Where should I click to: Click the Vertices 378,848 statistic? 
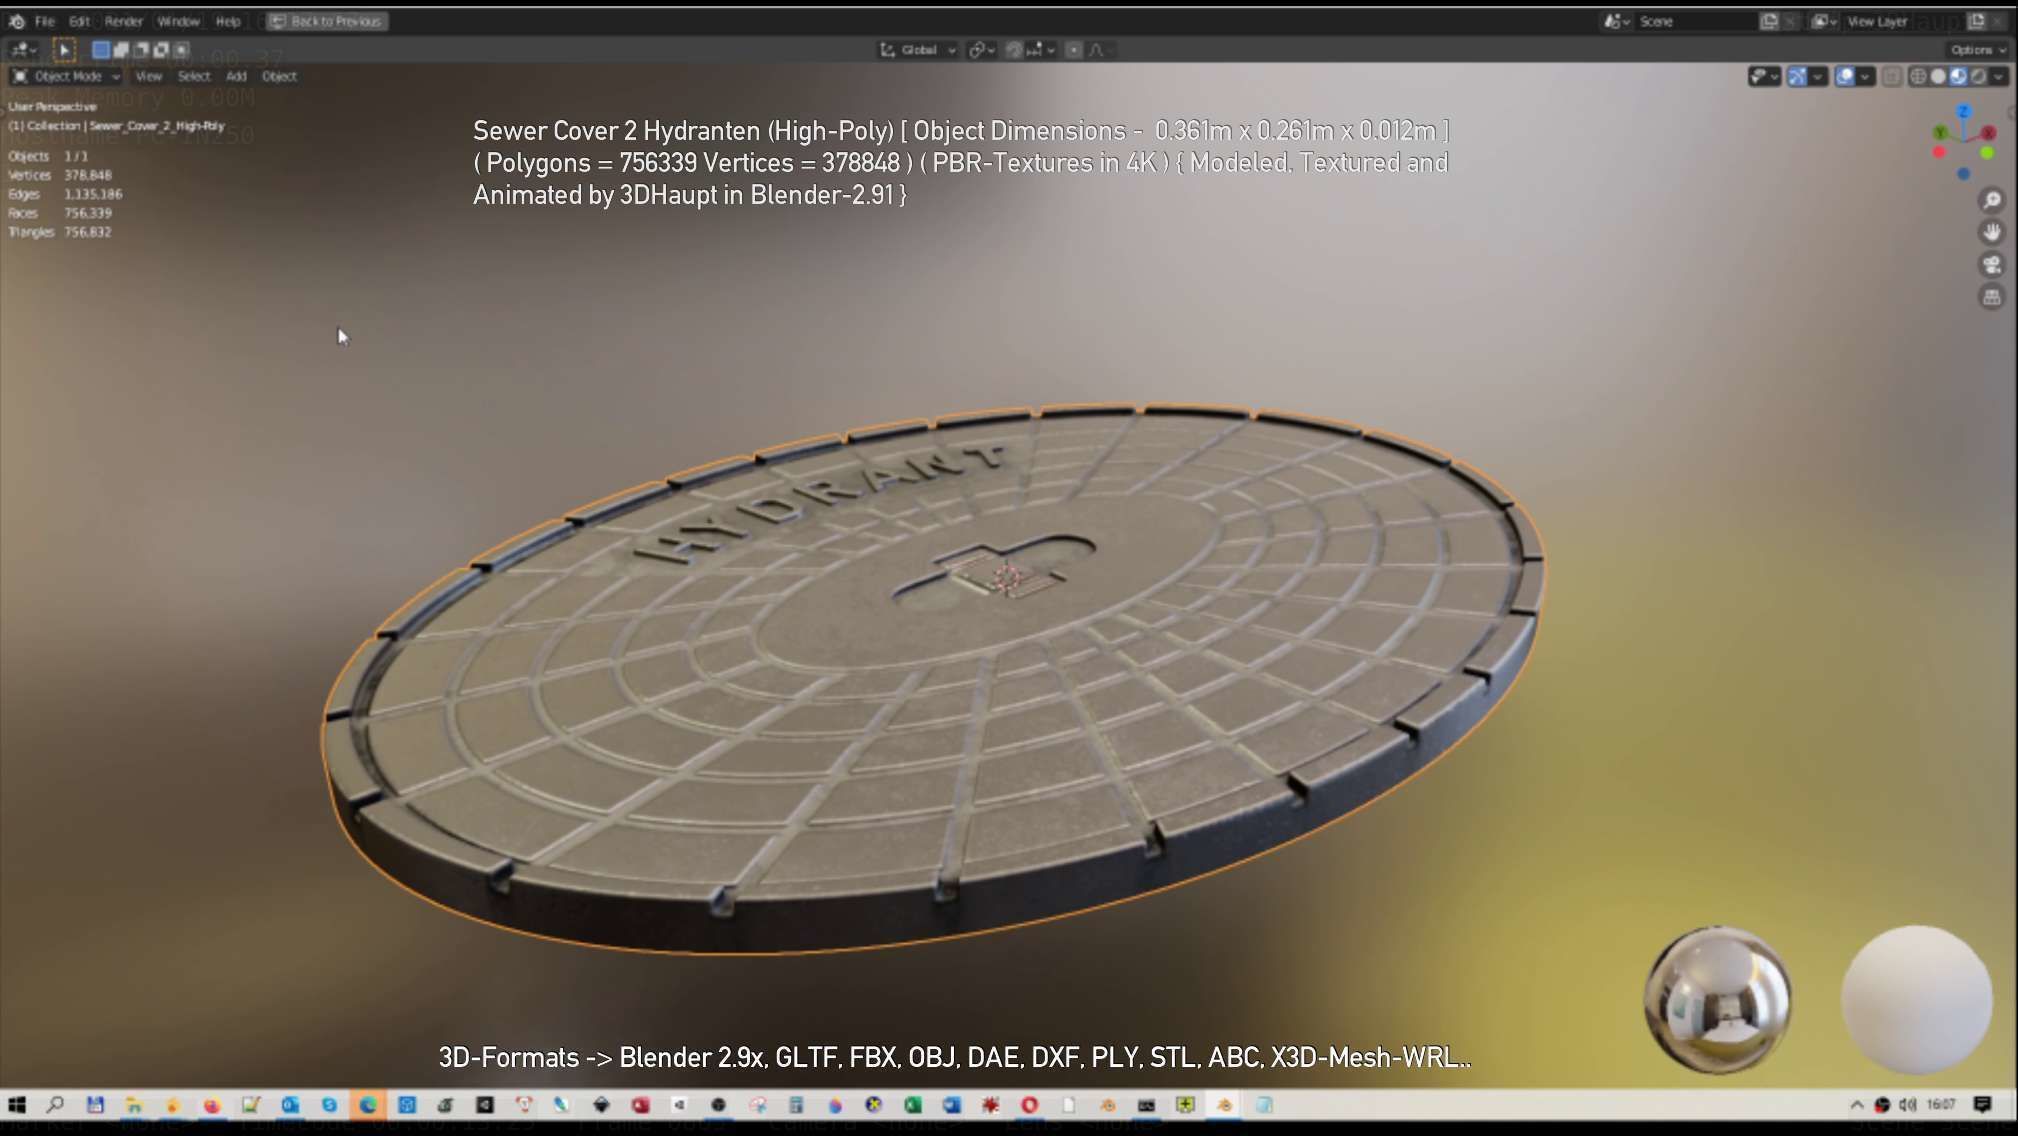pyautogui.click(x=60, y=175)
